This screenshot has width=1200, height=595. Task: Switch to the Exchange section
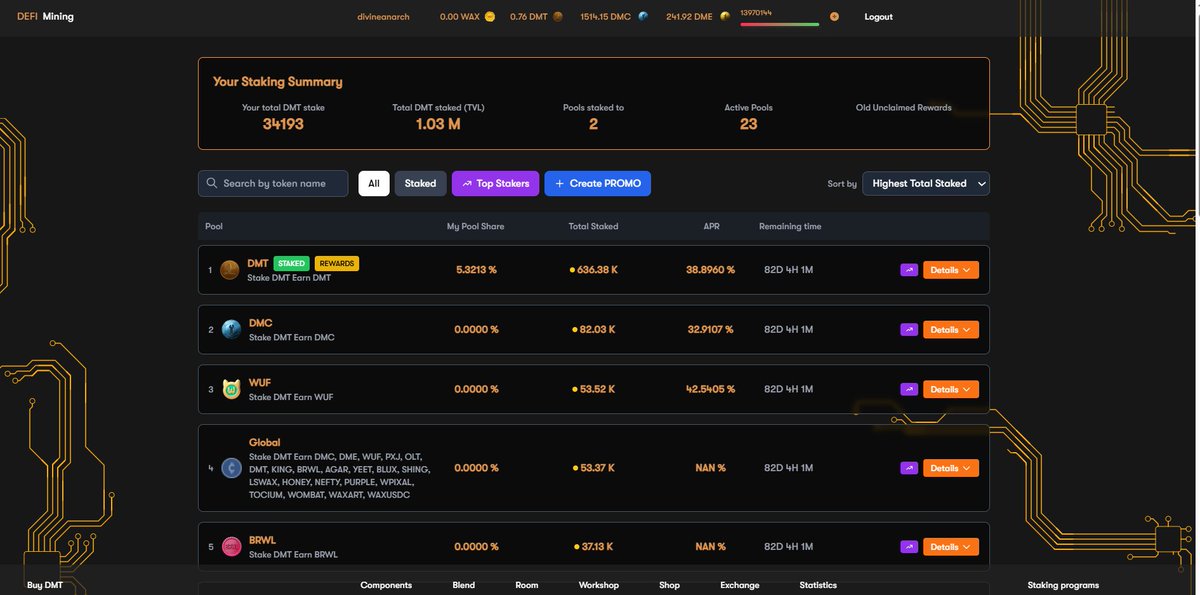[739, 585]
